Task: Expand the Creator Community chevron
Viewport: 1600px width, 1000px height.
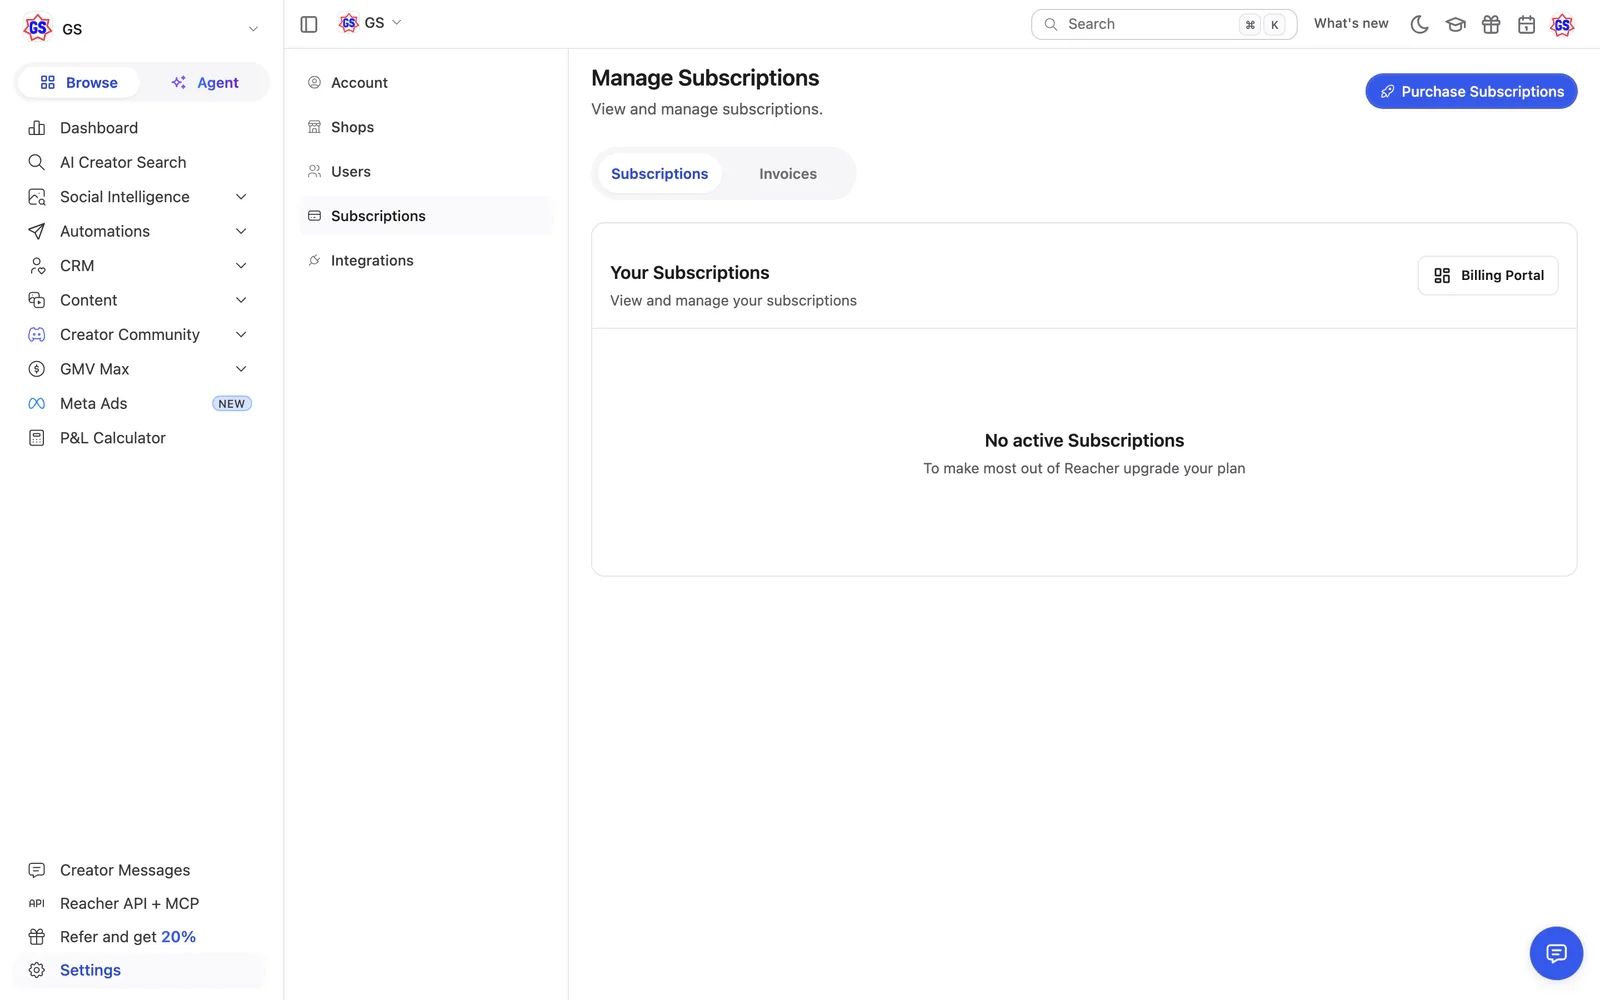Action: (241, 335)
